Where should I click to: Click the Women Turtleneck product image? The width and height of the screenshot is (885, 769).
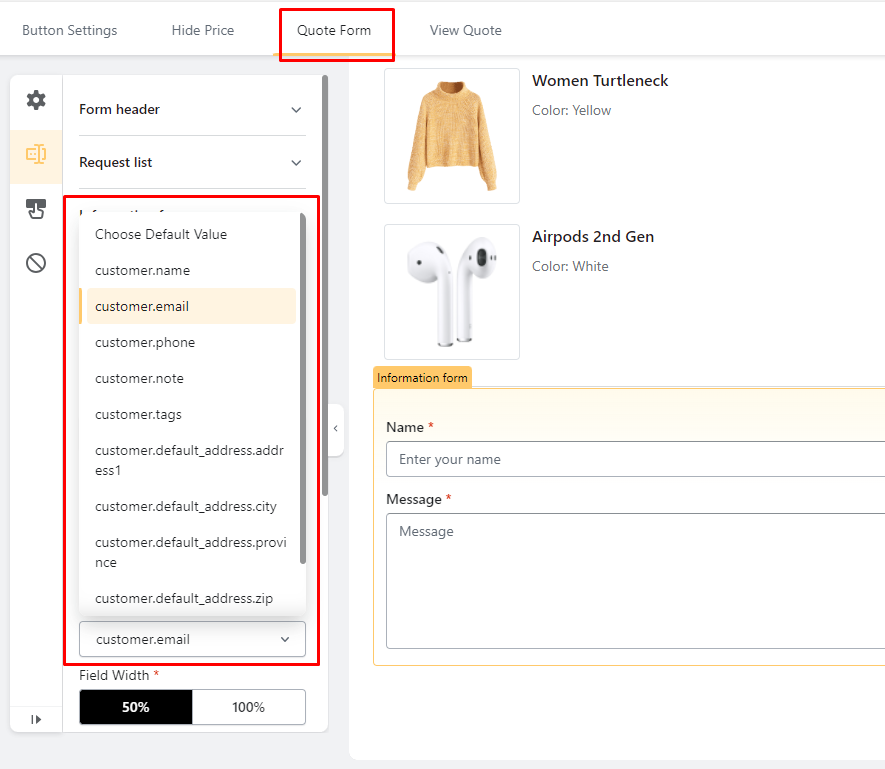[x=452, y=136]
